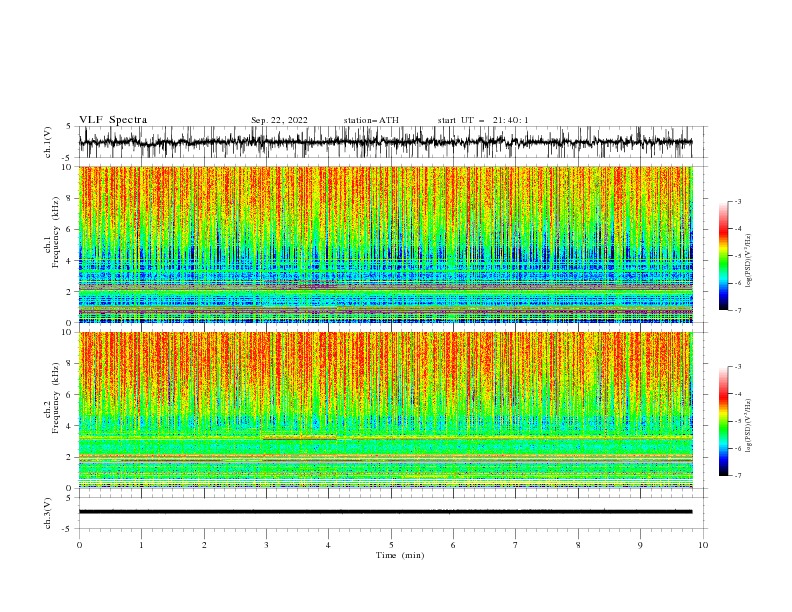Click time axis tick label "3"
792x612 pixels.
click(x=266, y=545)
